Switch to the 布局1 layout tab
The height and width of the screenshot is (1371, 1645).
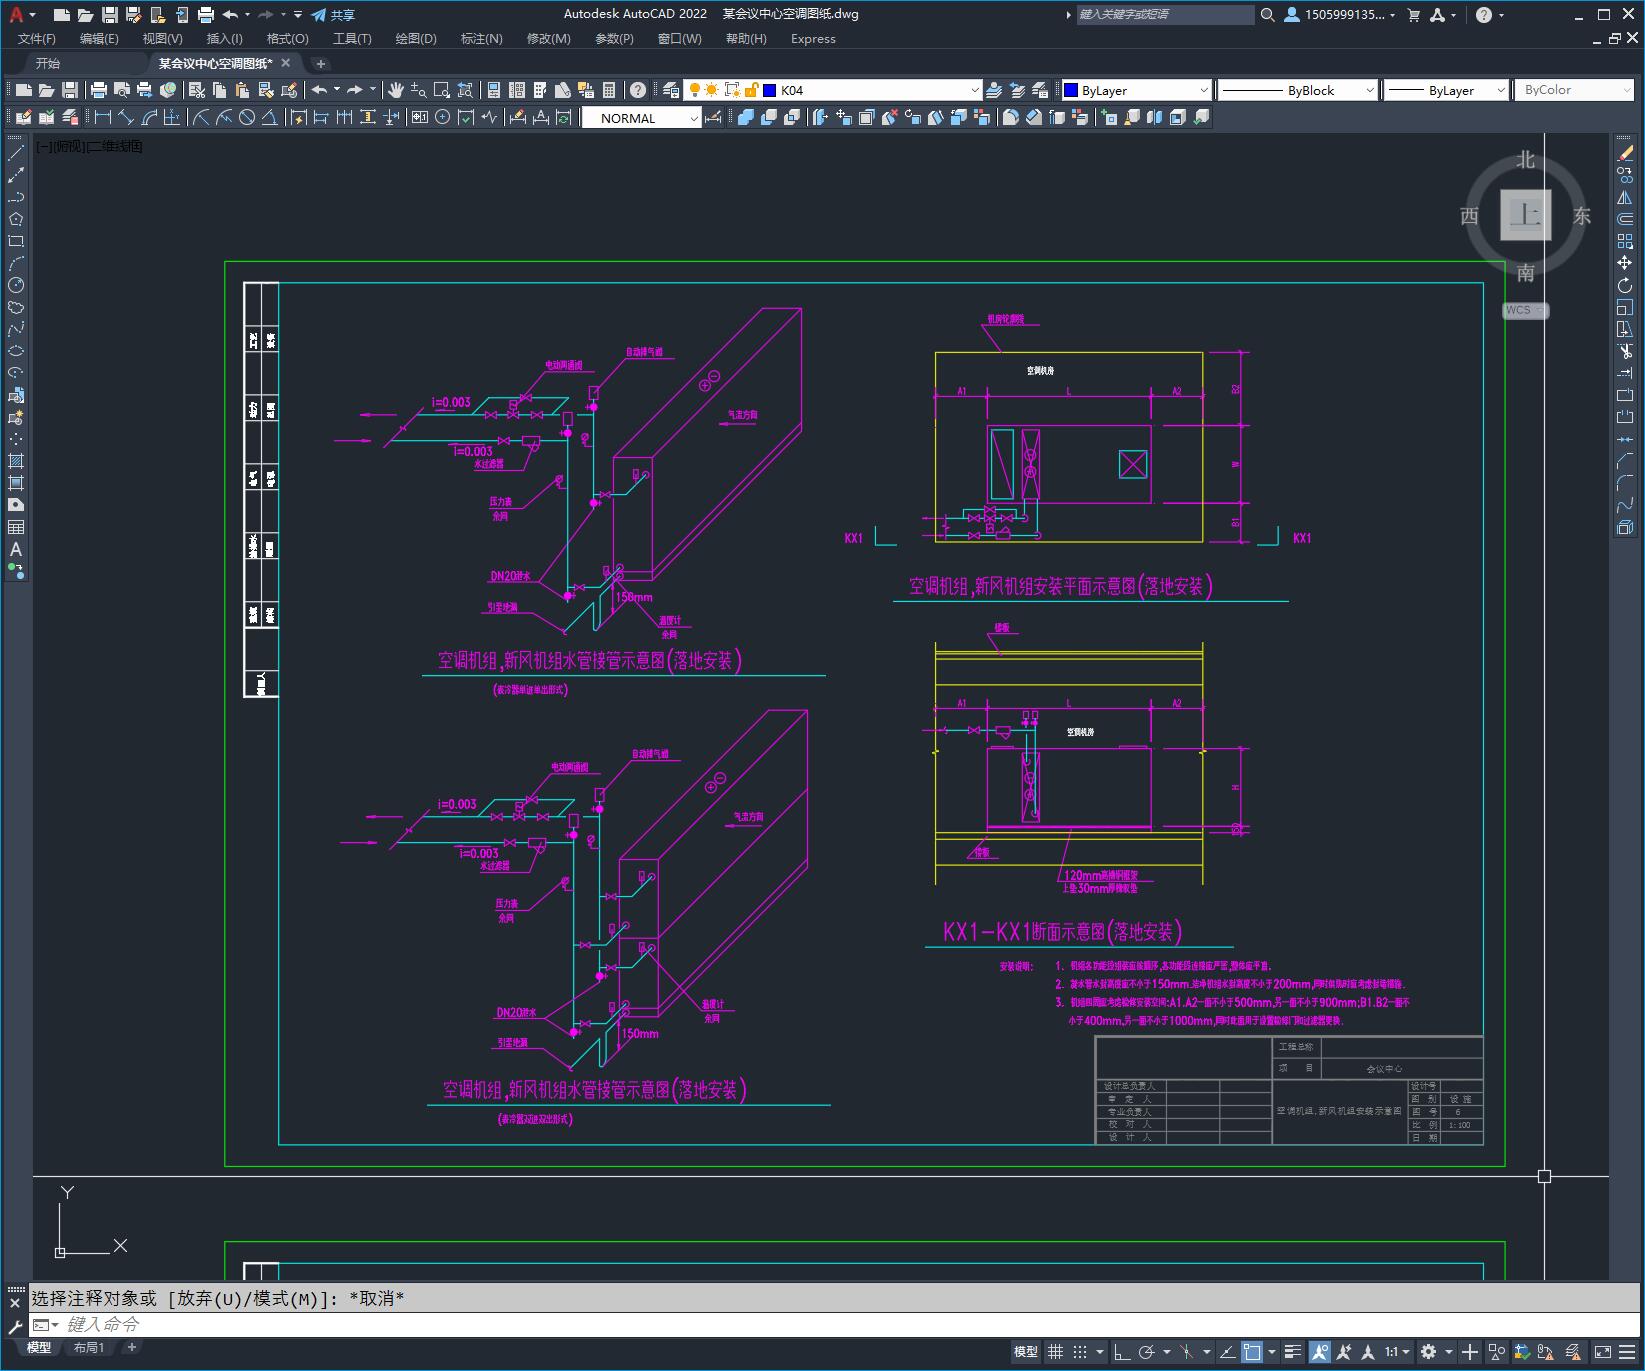coord(88,1348)
